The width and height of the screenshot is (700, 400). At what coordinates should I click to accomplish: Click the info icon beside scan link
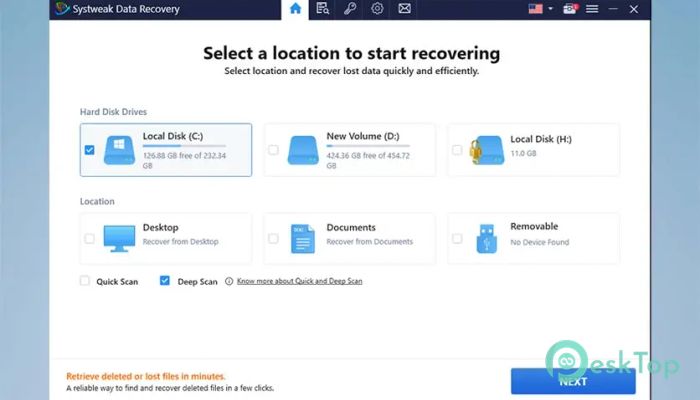click(x=229, y=281)
